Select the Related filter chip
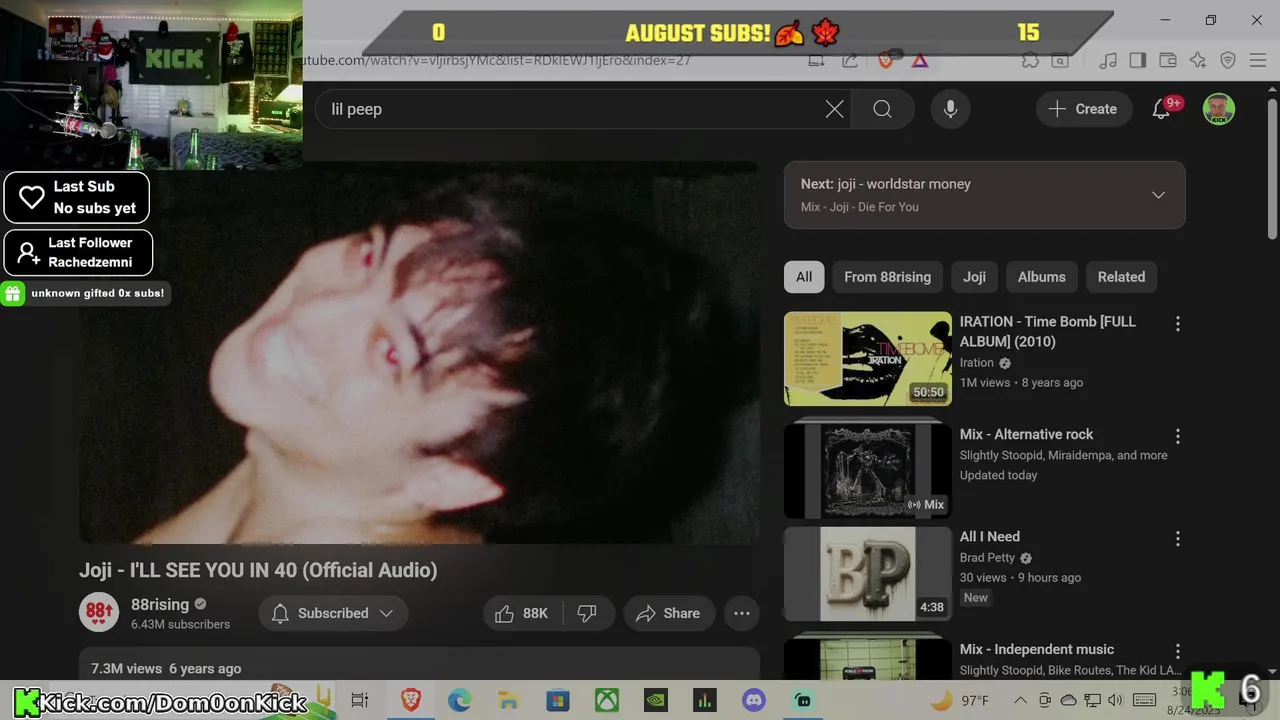This screenshot has height=720, width=1280. [x=1121, y=277]
